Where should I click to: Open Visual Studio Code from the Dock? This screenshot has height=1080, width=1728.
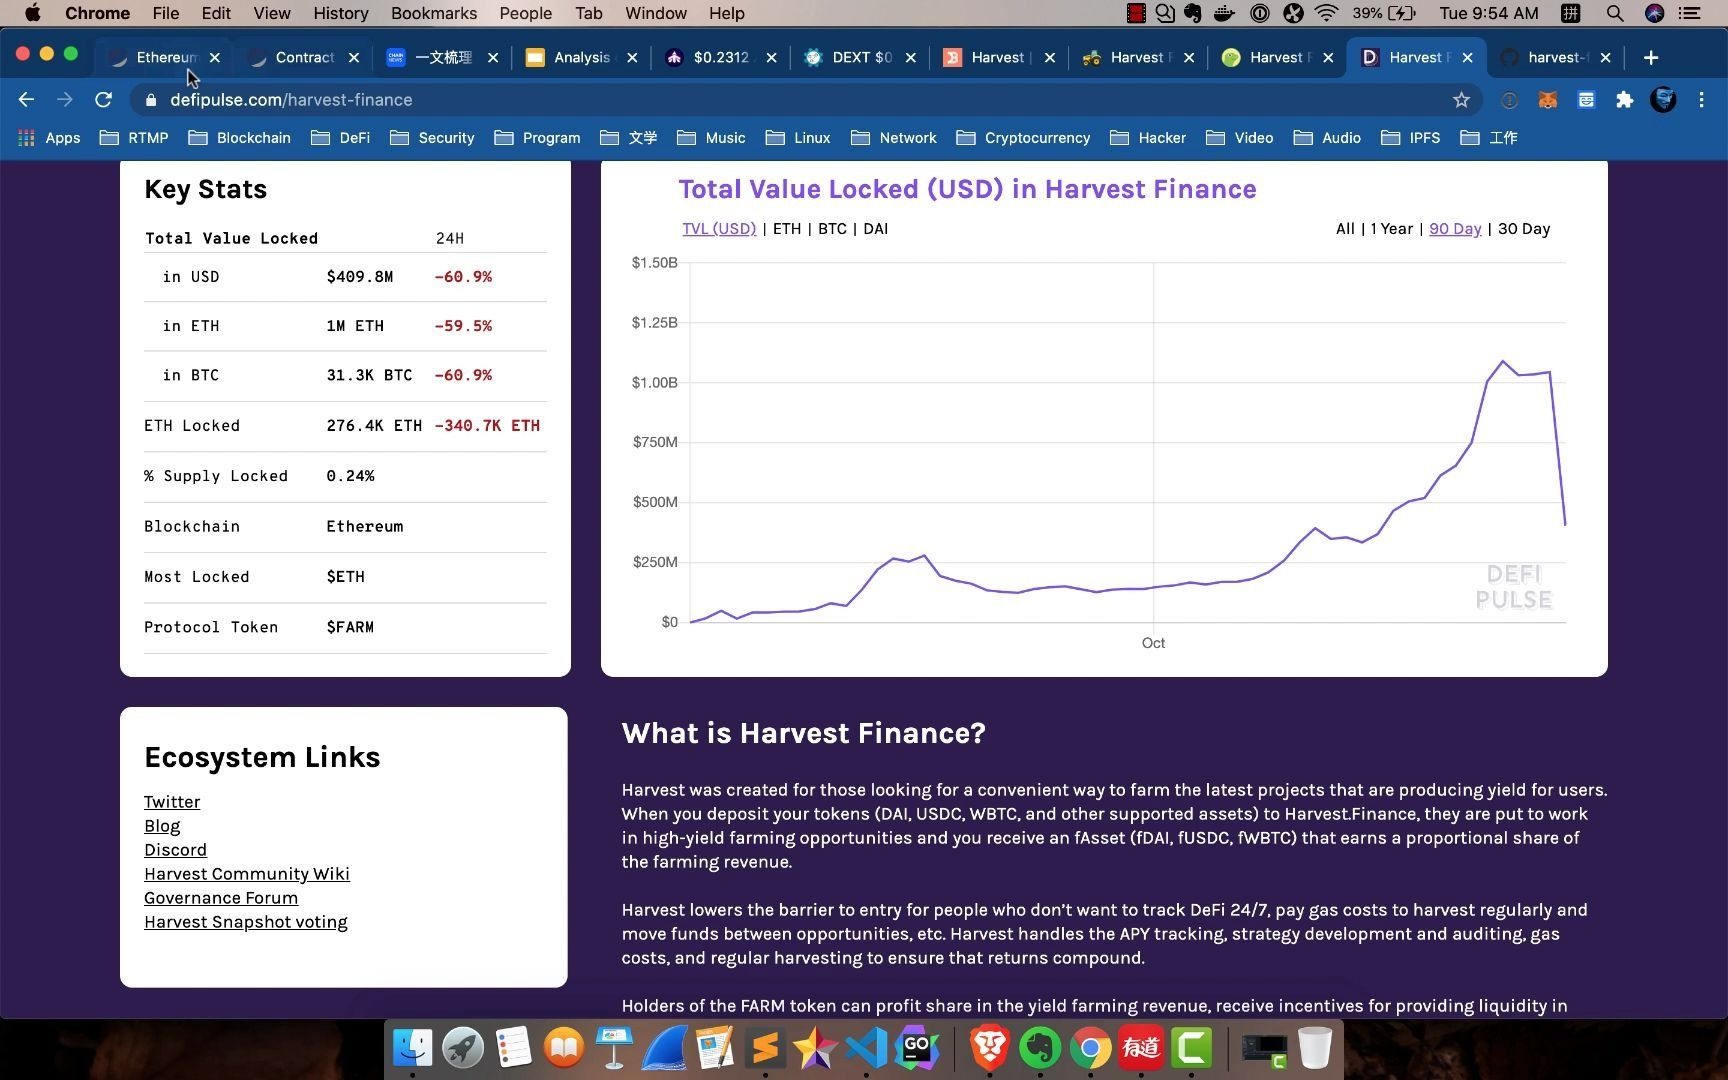[866, 1048]
